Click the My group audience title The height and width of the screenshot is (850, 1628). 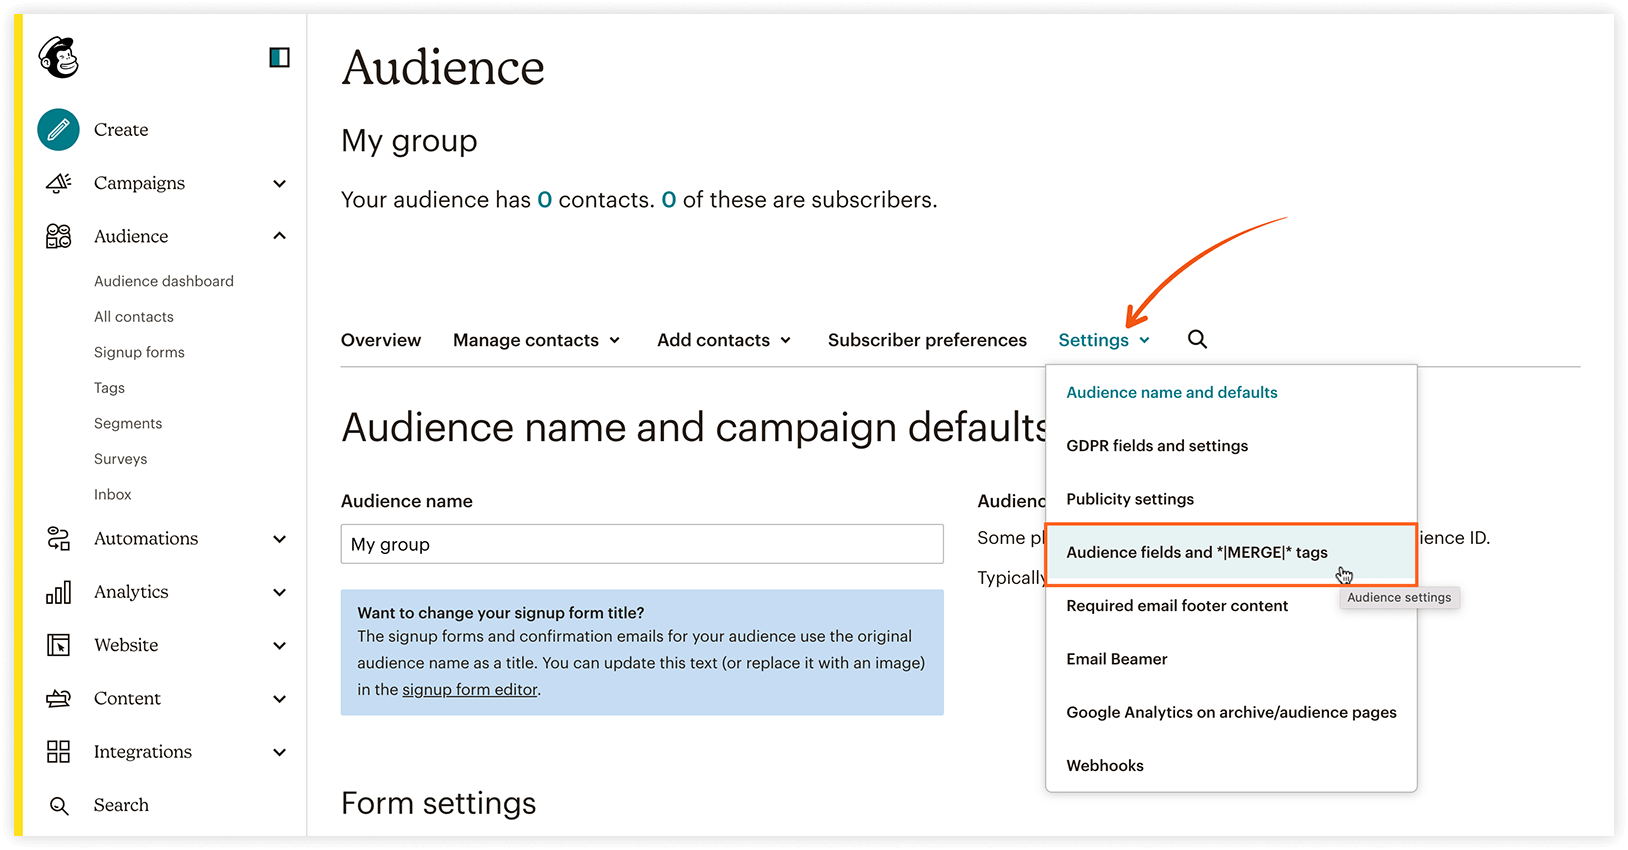tap(409, 141)
